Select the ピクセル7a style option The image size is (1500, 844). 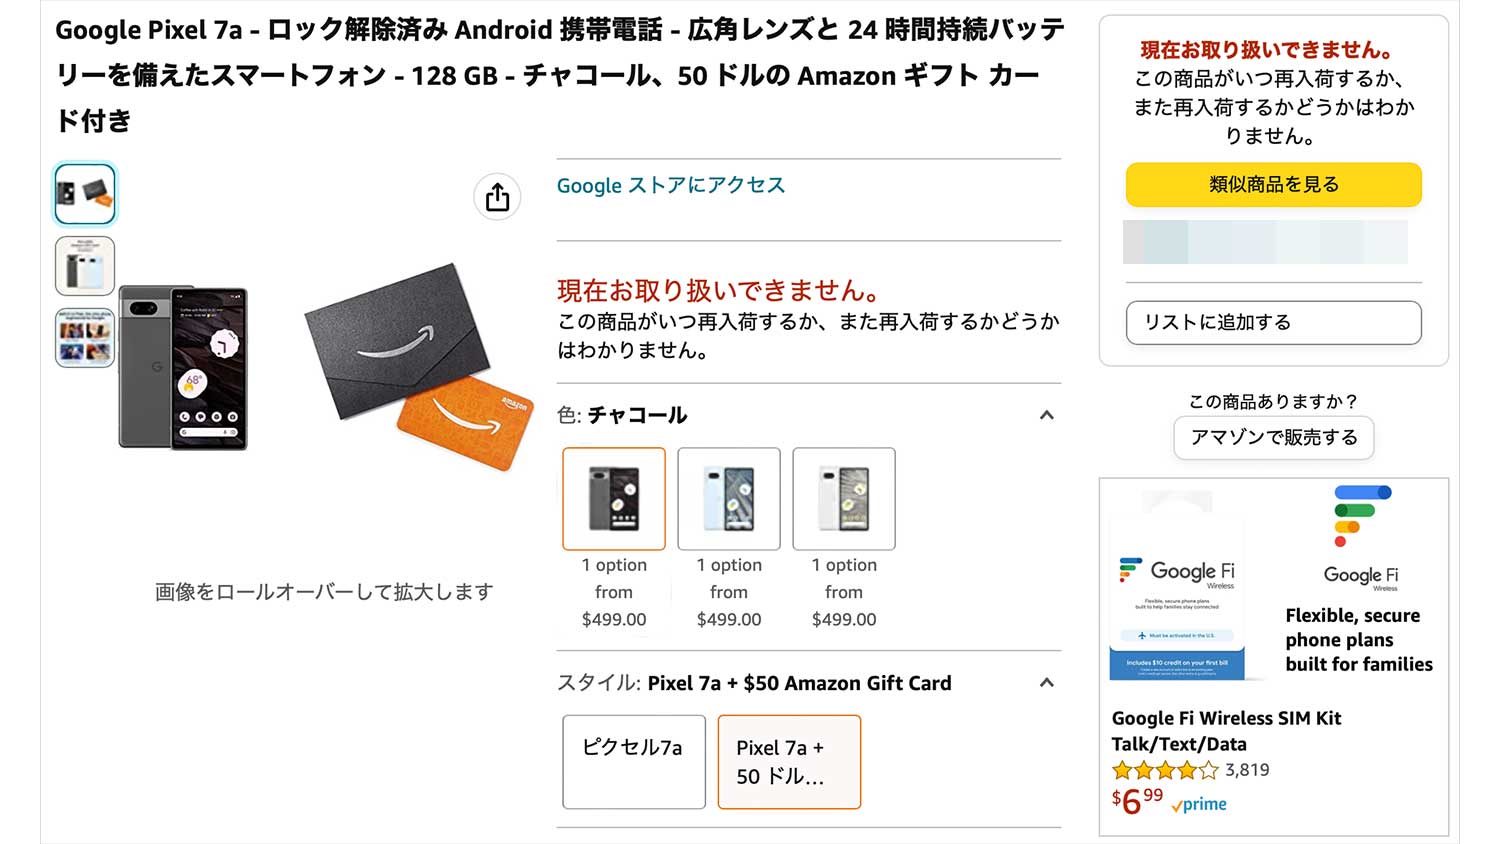pyautogui.click(x=634, y=761)
